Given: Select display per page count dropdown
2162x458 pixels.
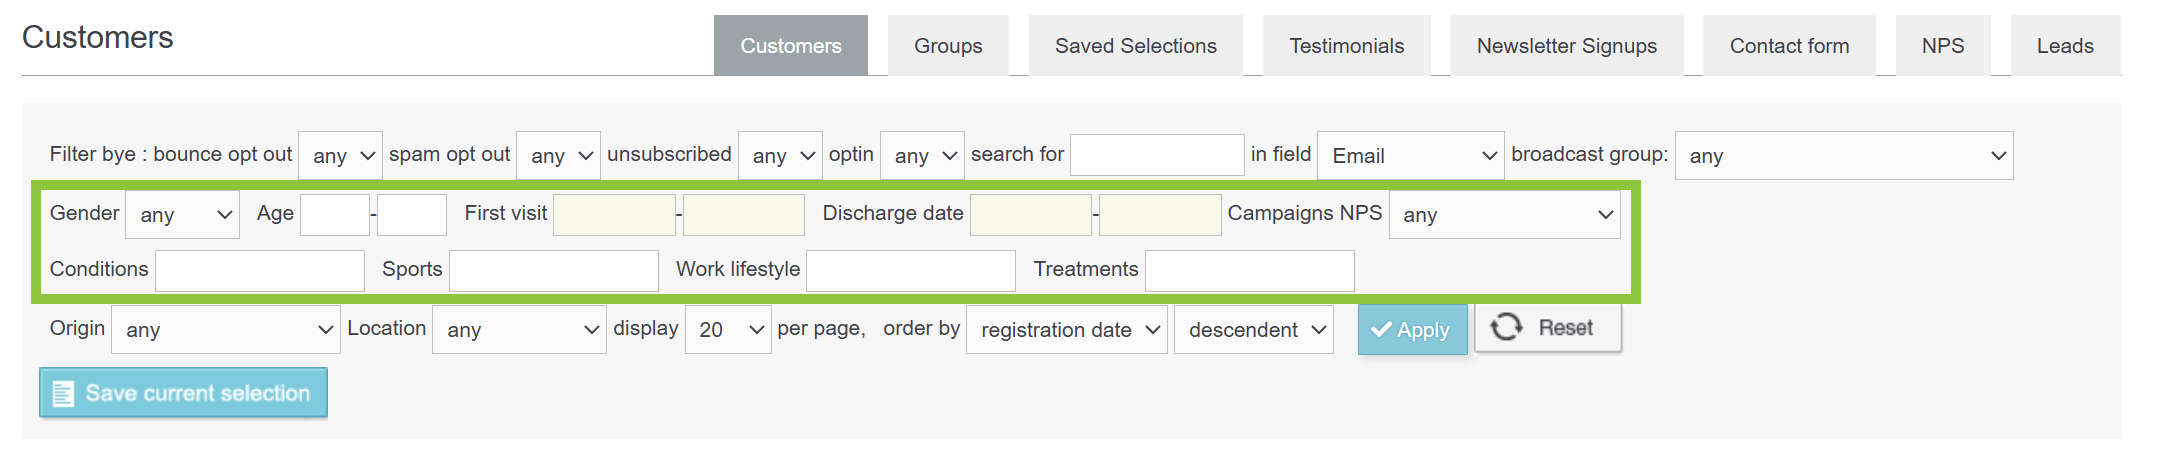Looking at the screenshot, I should pyautogui.click(x=727, y=330).
